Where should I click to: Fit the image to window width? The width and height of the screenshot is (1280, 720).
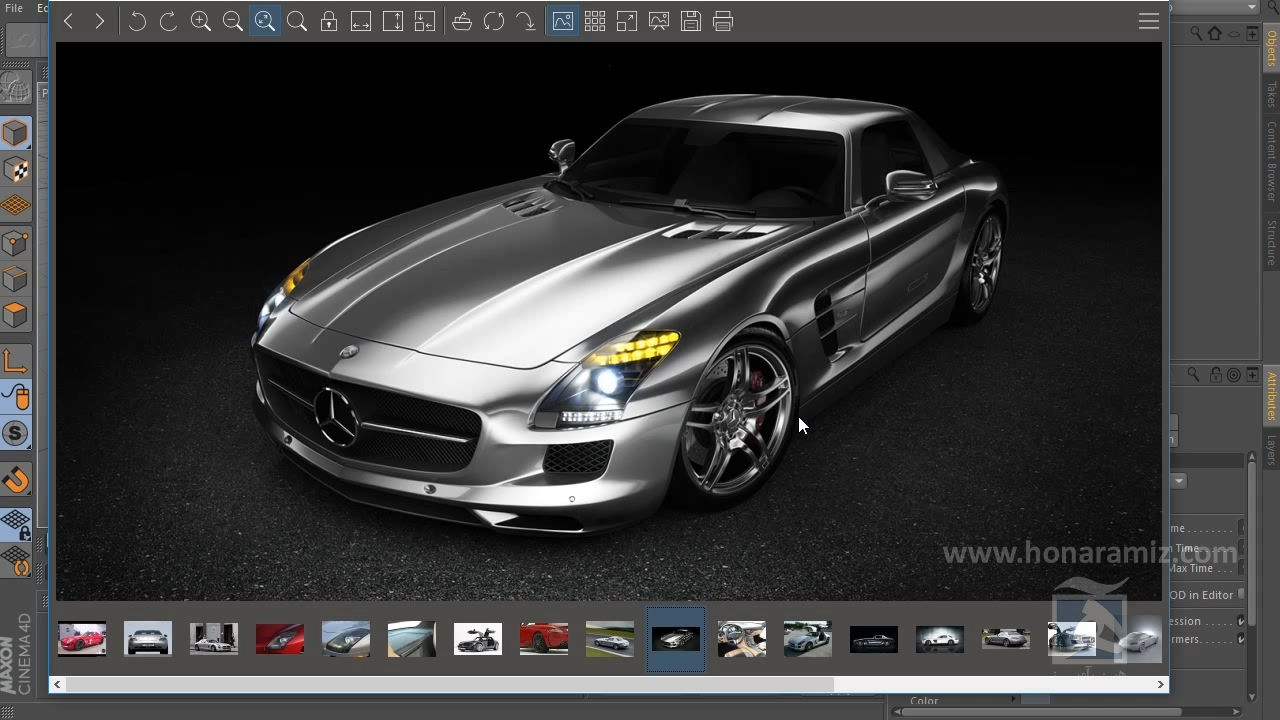tap(361, 21)
